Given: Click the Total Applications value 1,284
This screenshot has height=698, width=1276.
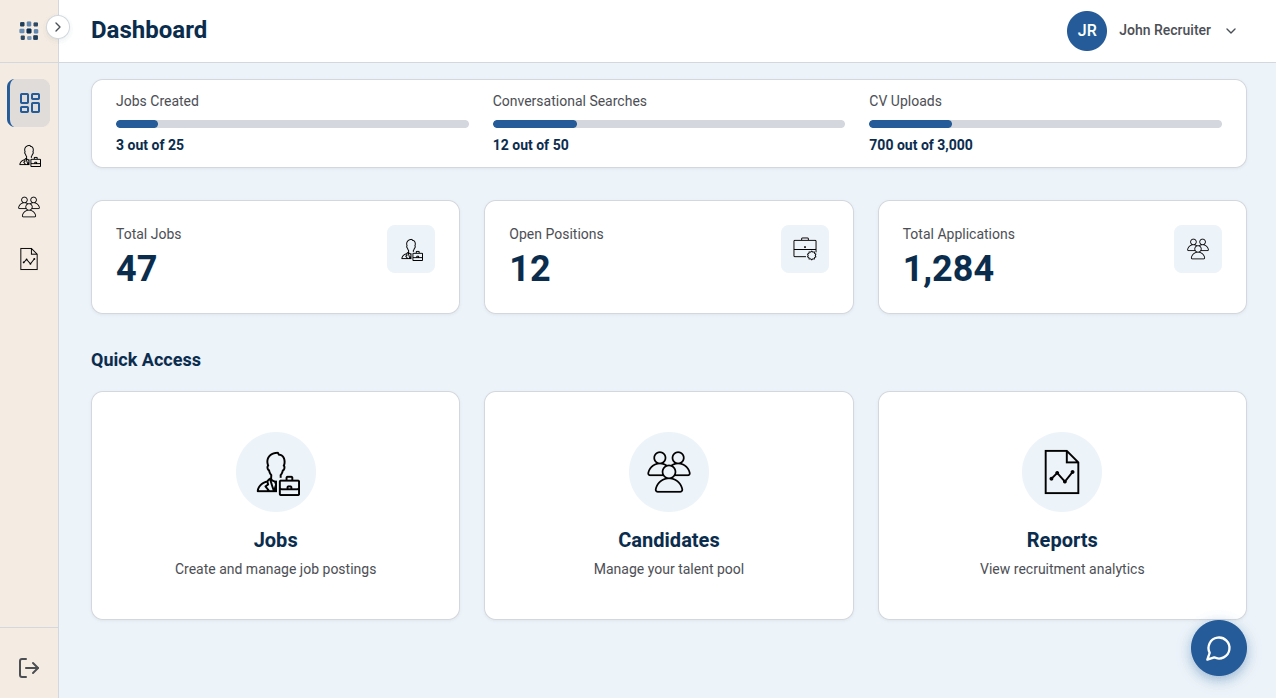Looking at the screenshot, I should [949, 268].
